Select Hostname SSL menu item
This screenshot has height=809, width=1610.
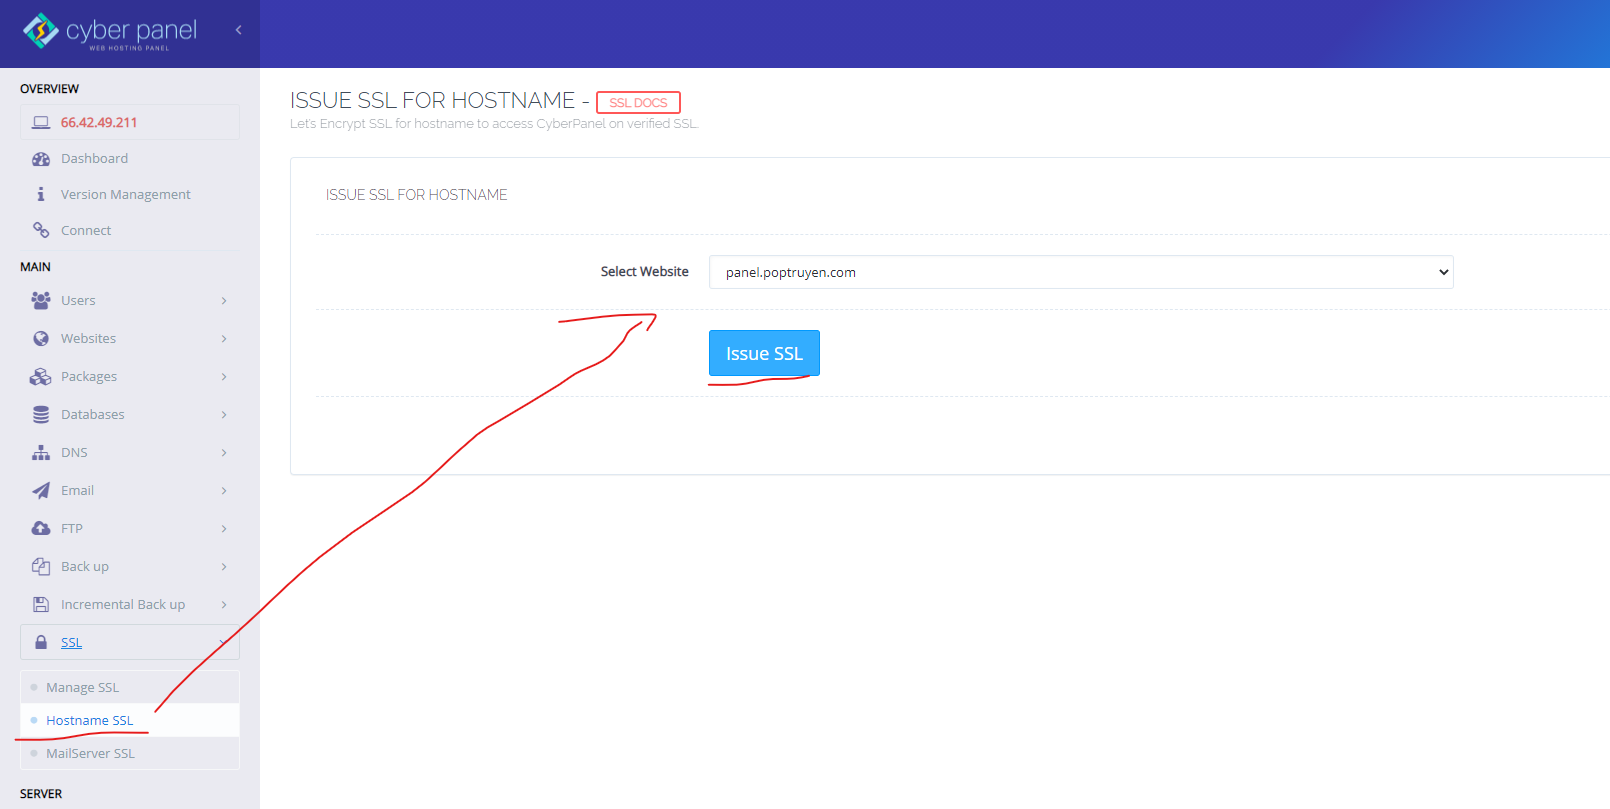pyautogui.click(x=89, y=720)
